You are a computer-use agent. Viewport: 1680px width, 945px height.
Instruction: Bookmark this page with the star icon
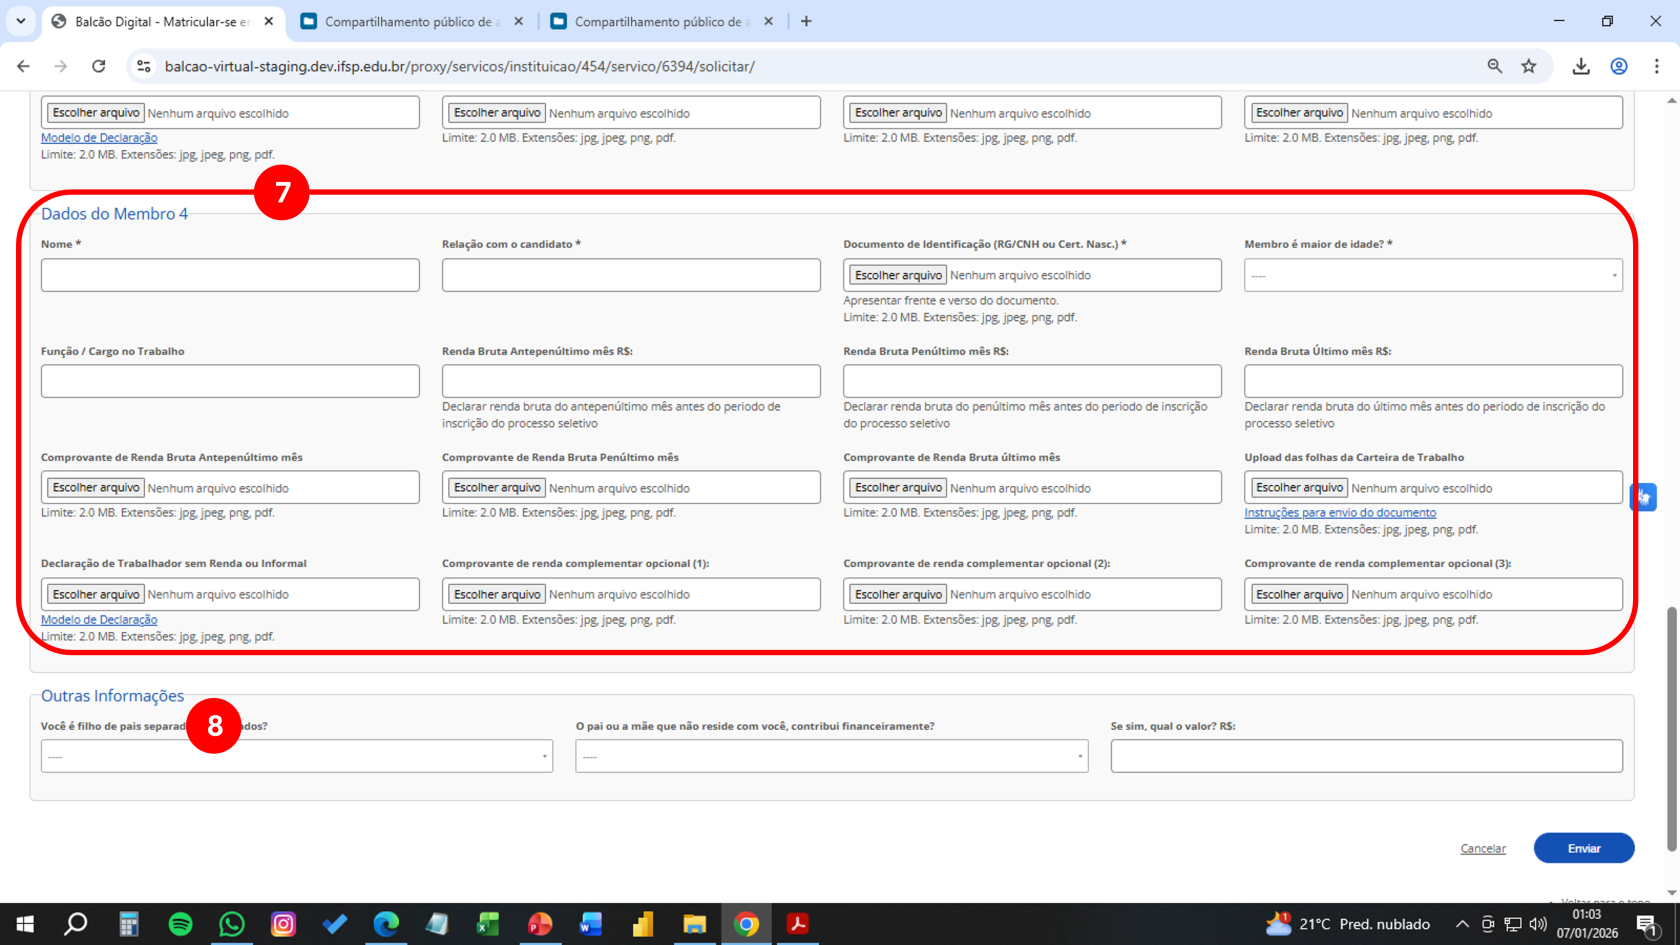pos(1529,66)
